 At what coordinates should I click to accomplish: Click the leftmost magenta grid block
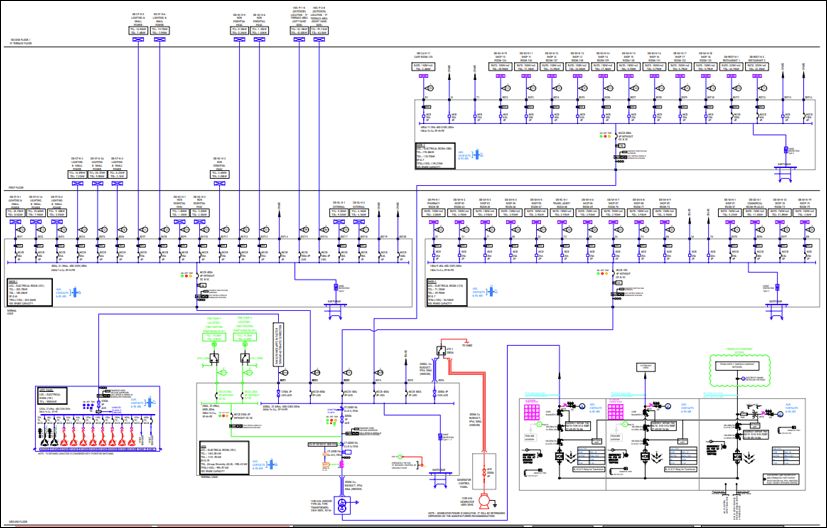[531, 412]
